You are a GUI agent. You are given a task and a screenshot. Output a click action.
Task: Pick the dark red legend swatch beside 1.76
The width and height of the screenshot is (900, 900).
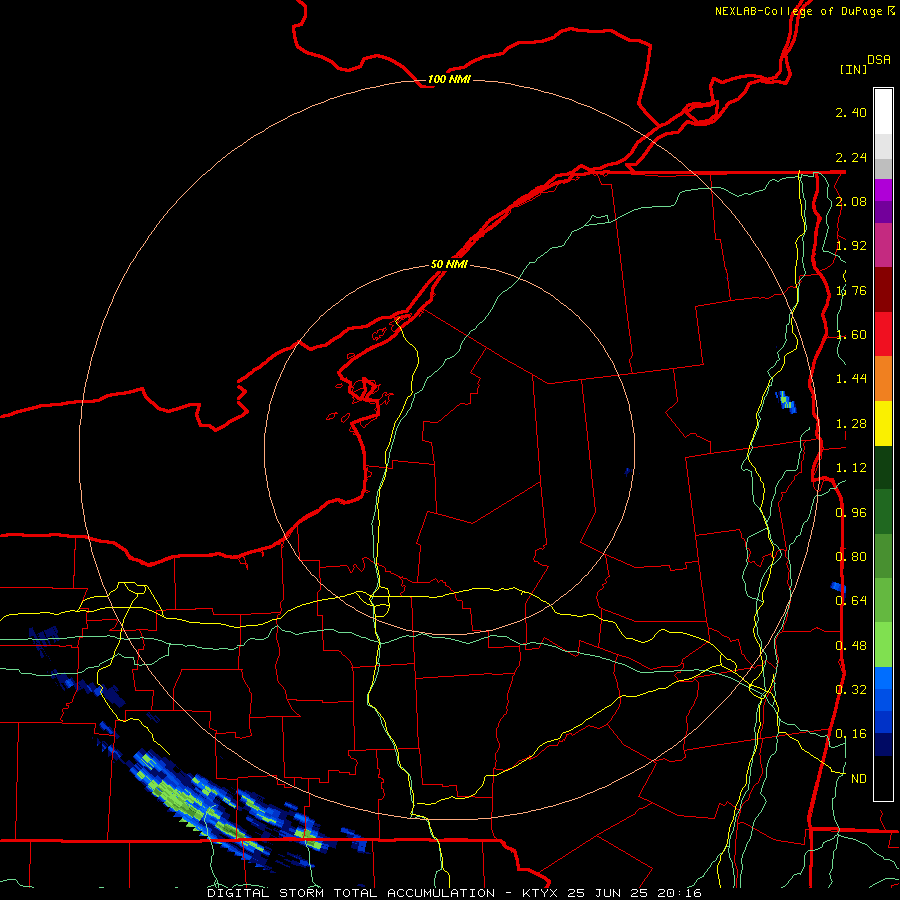tap(883, 290)
